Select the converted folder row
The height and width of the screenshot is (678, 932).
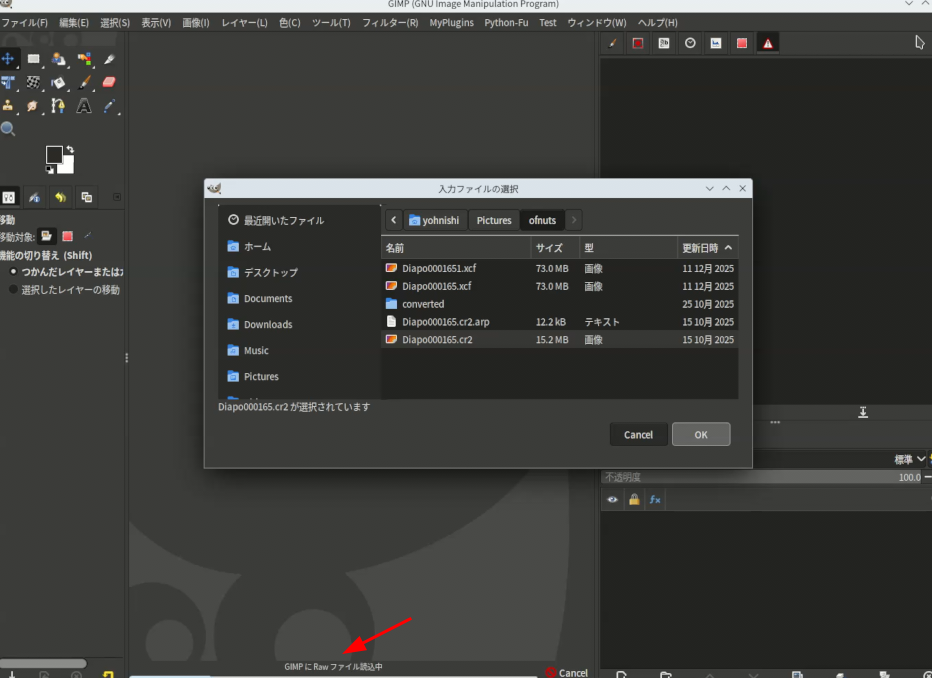click(x=559, y=304)
